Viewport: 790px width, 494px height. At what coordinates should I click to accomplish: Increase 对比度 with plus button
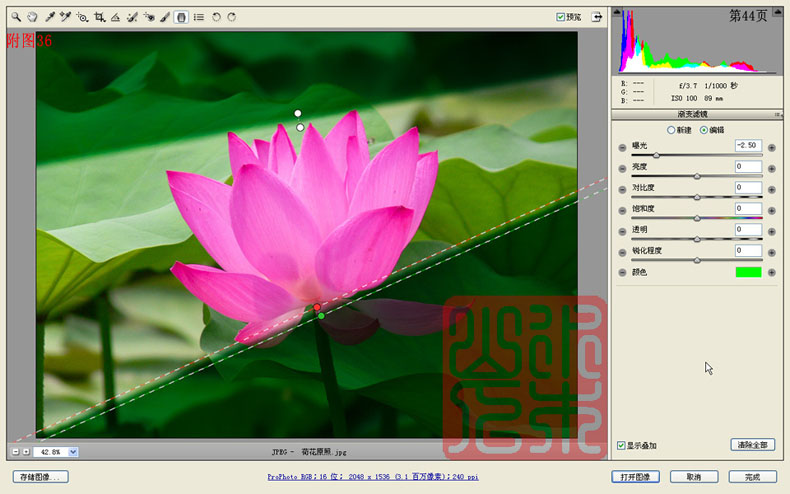772,190
